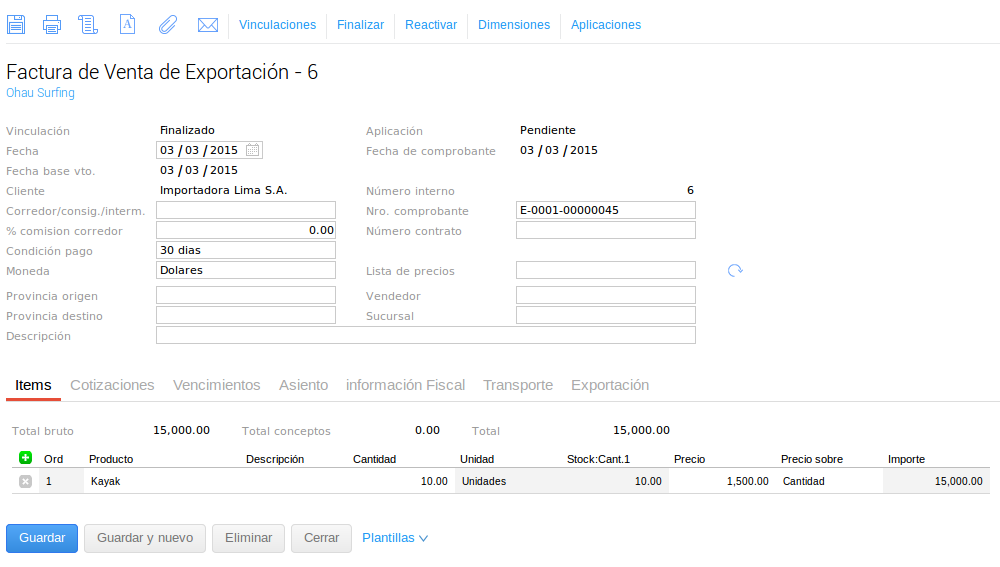Click the Descripción column header in items table
This screenshot has width=1000, height=567.
pyautogui.click(x=275, y=459)
